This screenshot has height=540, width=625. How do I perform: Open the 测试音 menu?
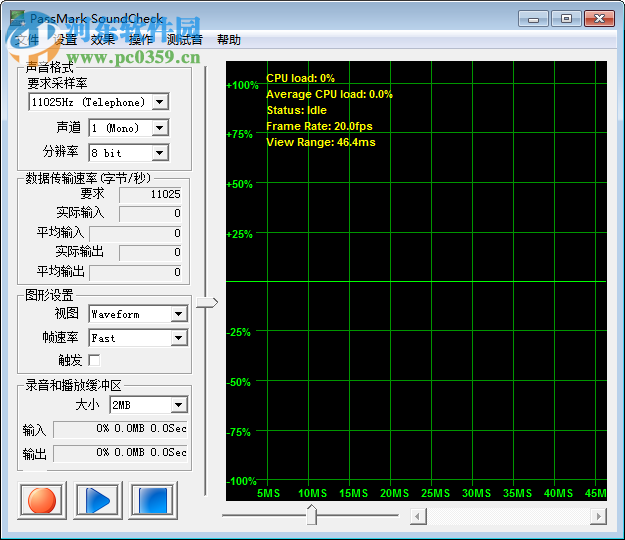coord(184,40)
